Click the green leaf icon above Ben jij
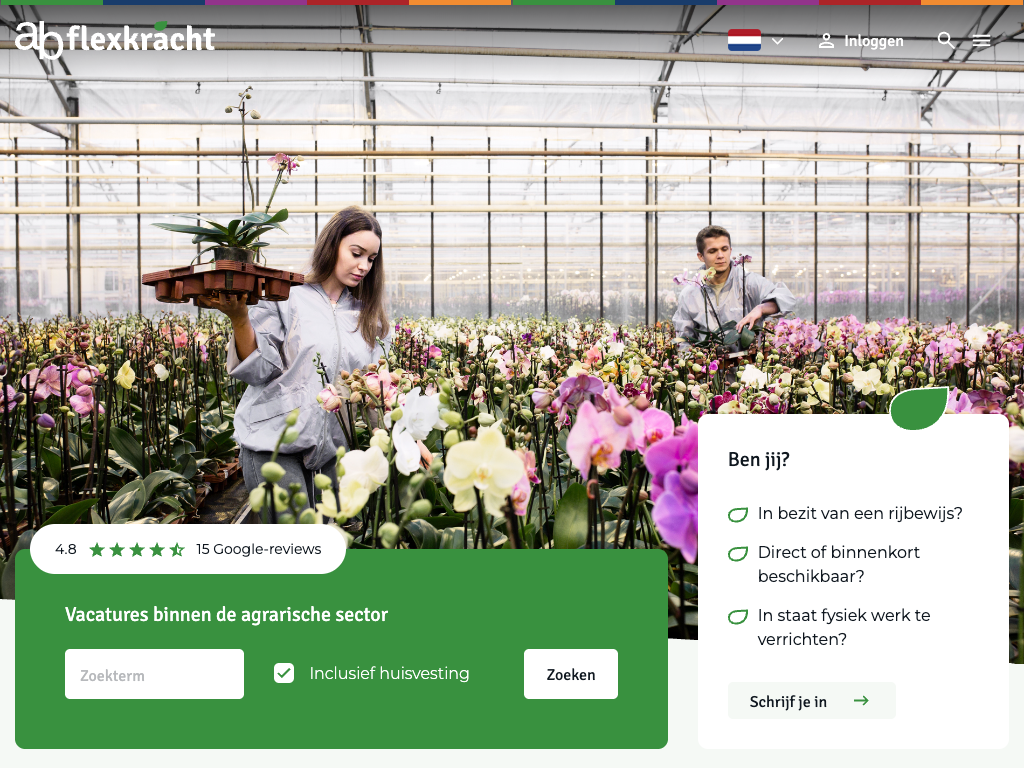The image size is (1024, 768). click(919, 408)
